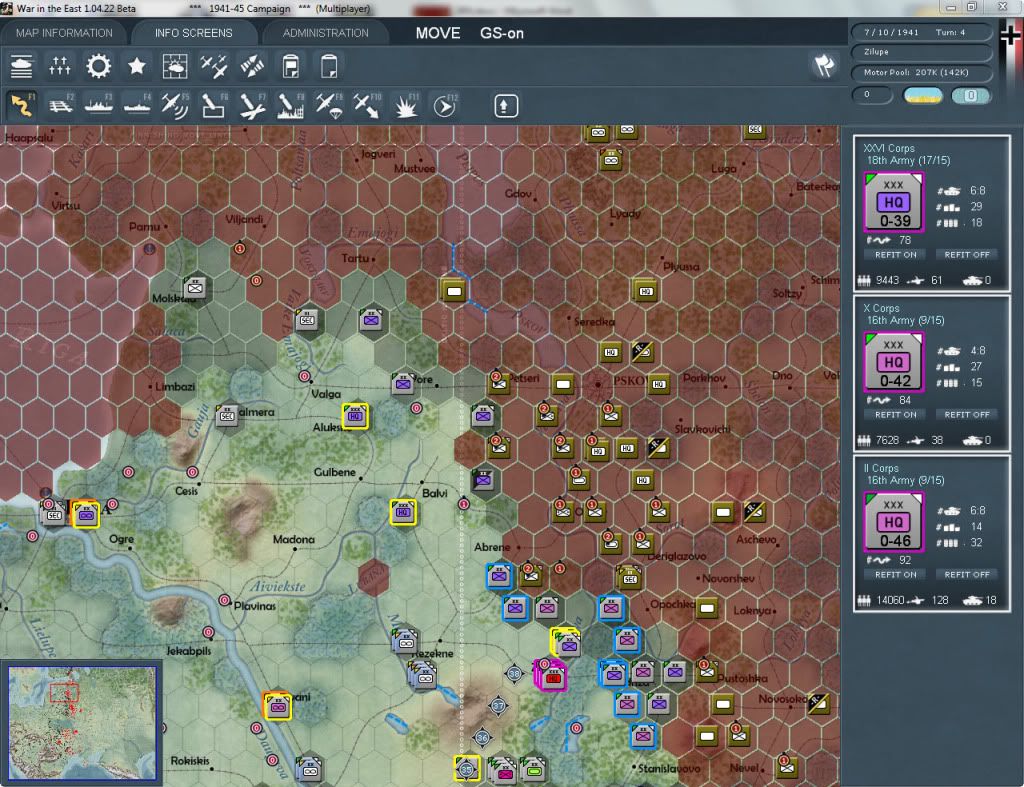Open the victory star screen

[x=136, y=66]
